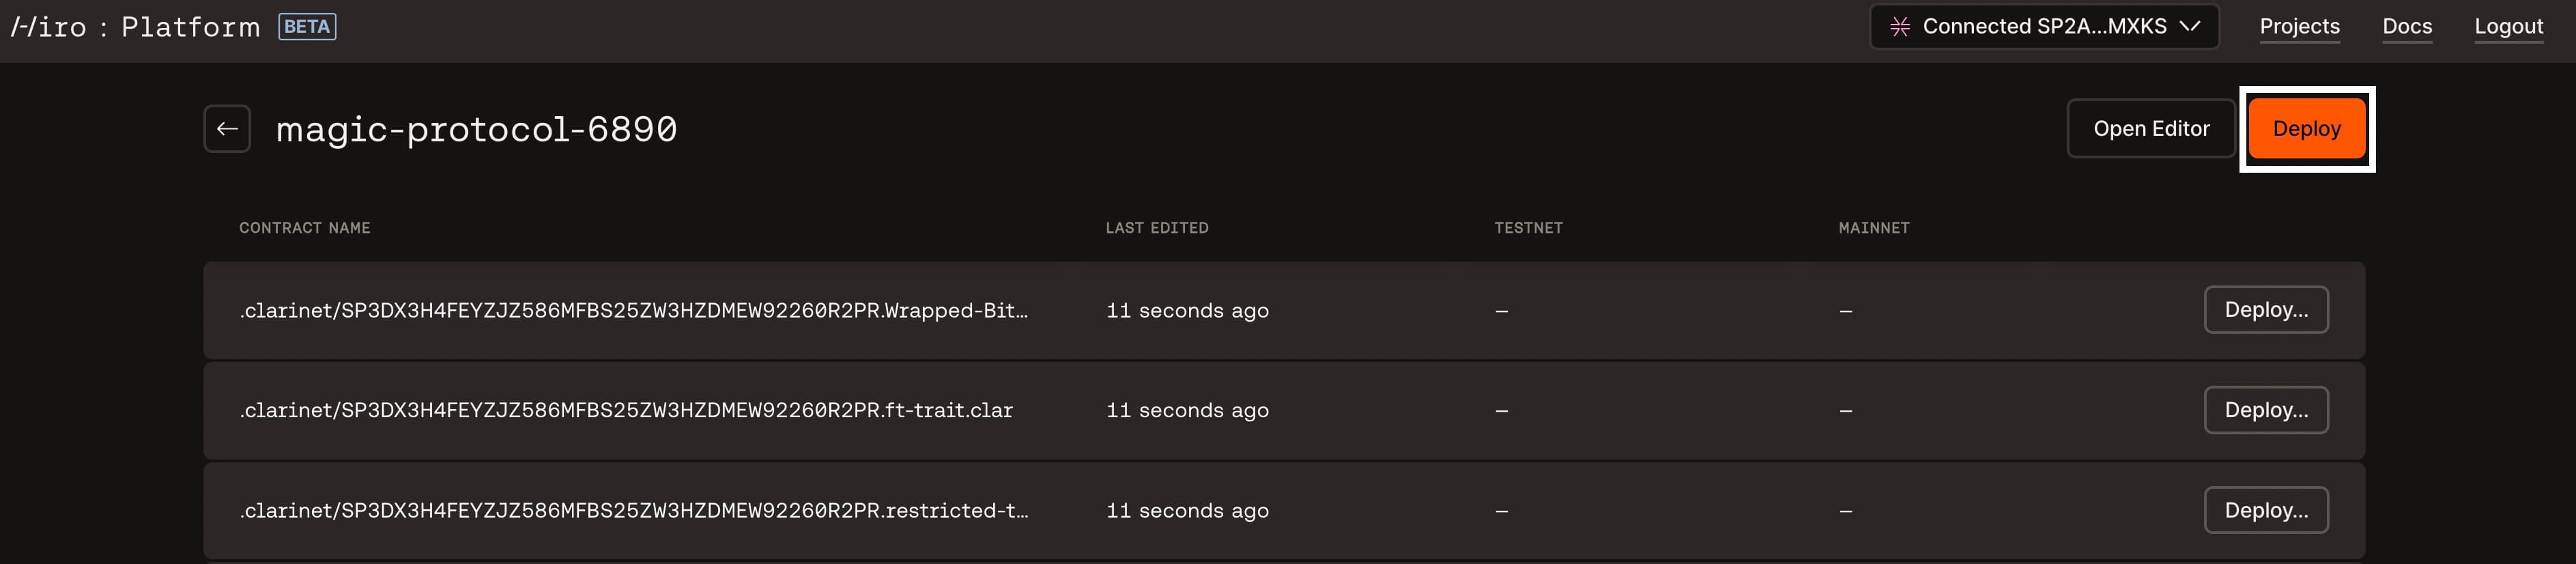Click the magic-protocol-6890 project title
The image size is (2576, 564).
(477, 130)
